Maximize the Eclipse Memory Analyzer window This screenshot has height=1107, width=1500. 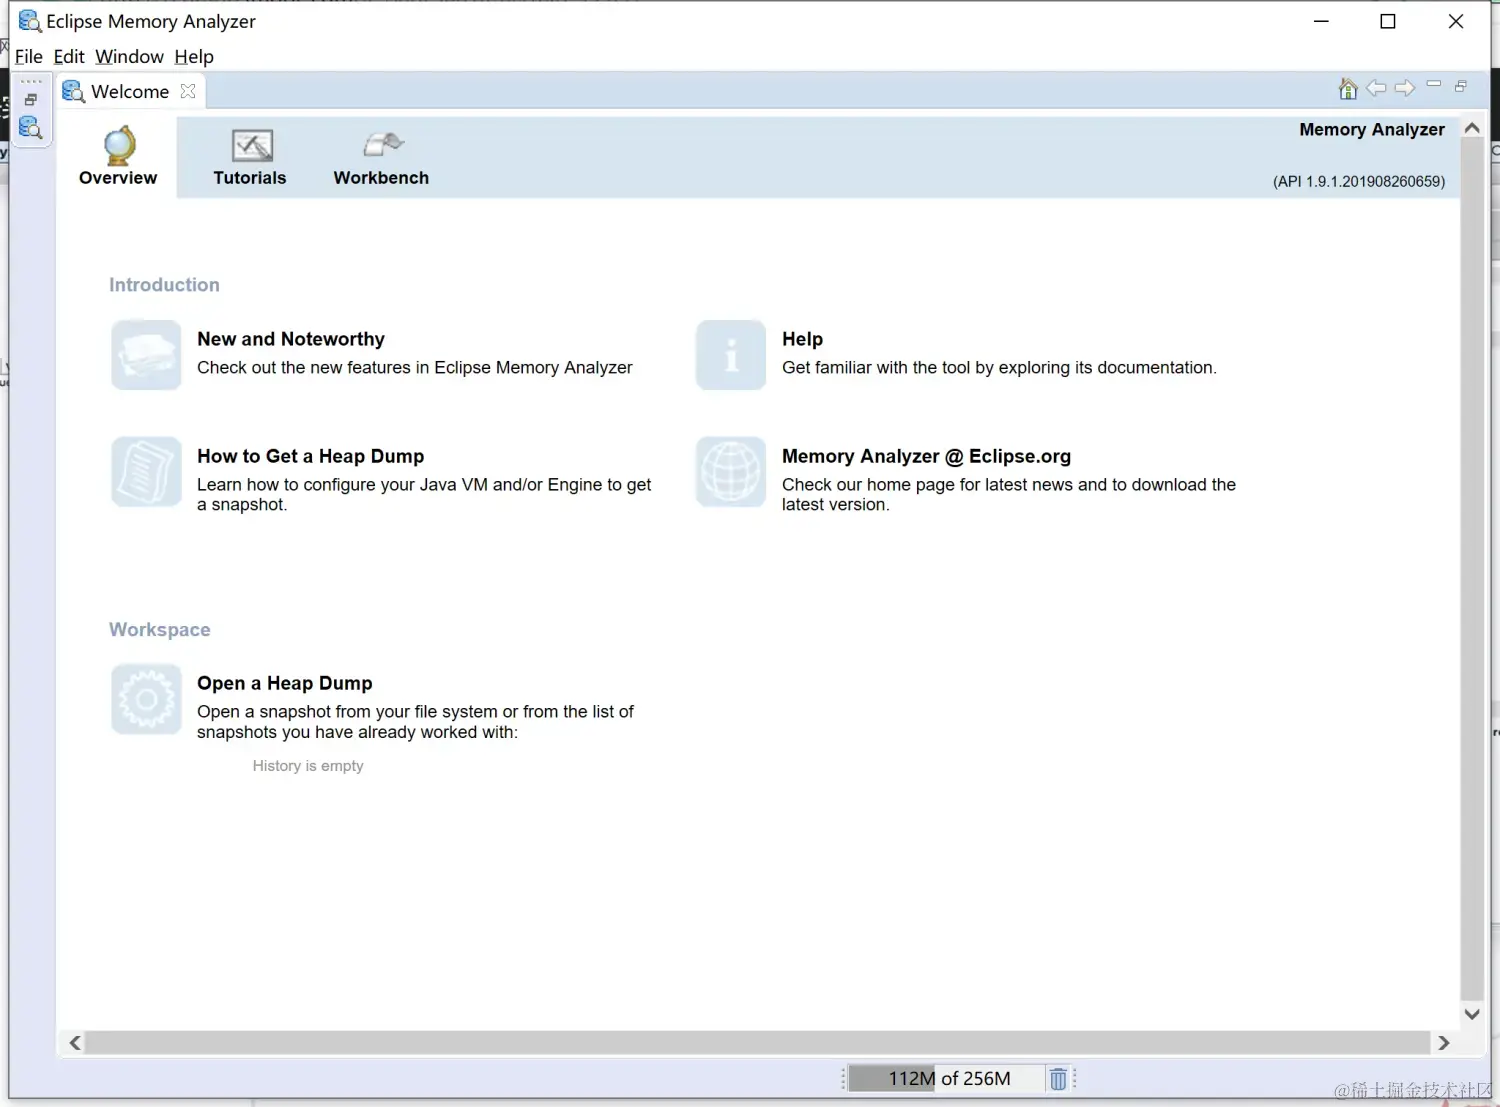tap(1388, 21)
